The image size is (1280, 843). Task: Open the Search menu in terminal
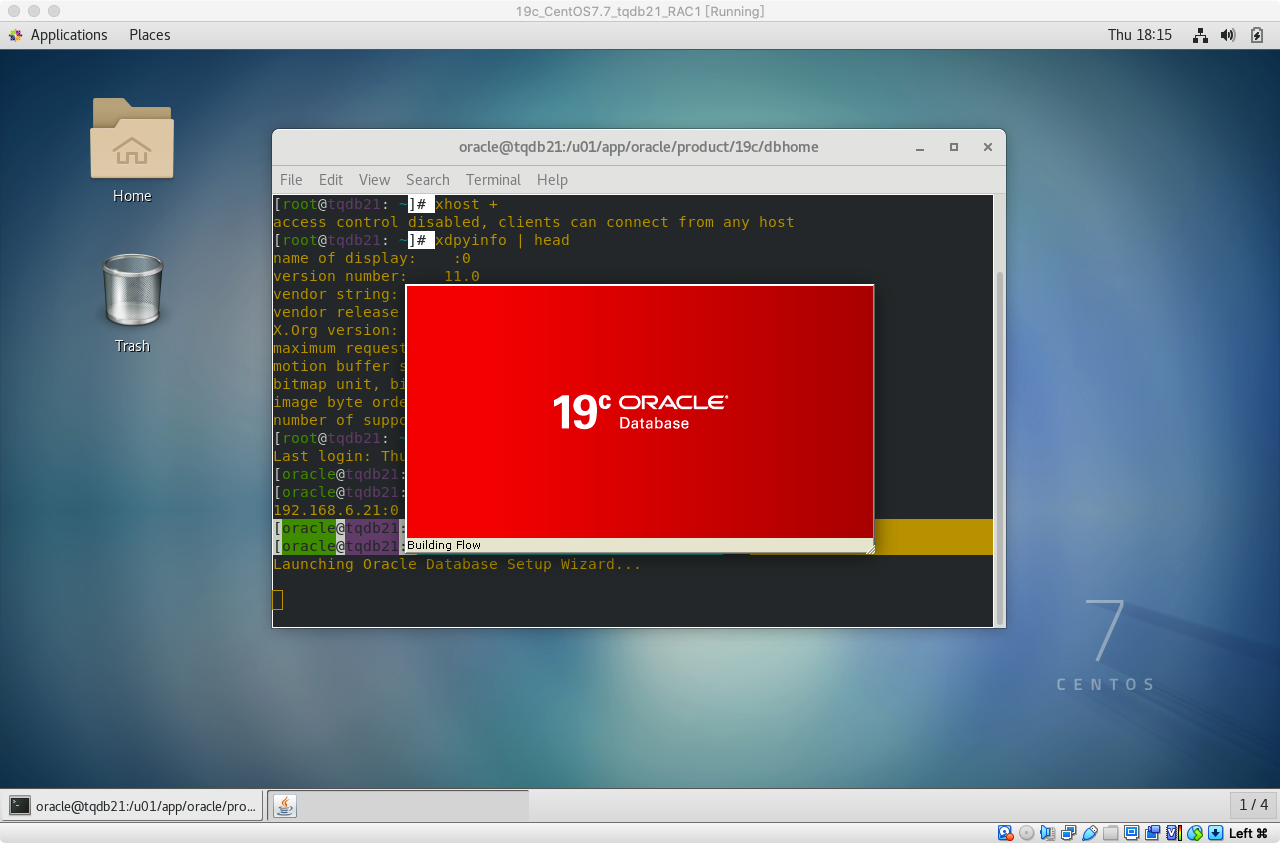pos(428,180)
